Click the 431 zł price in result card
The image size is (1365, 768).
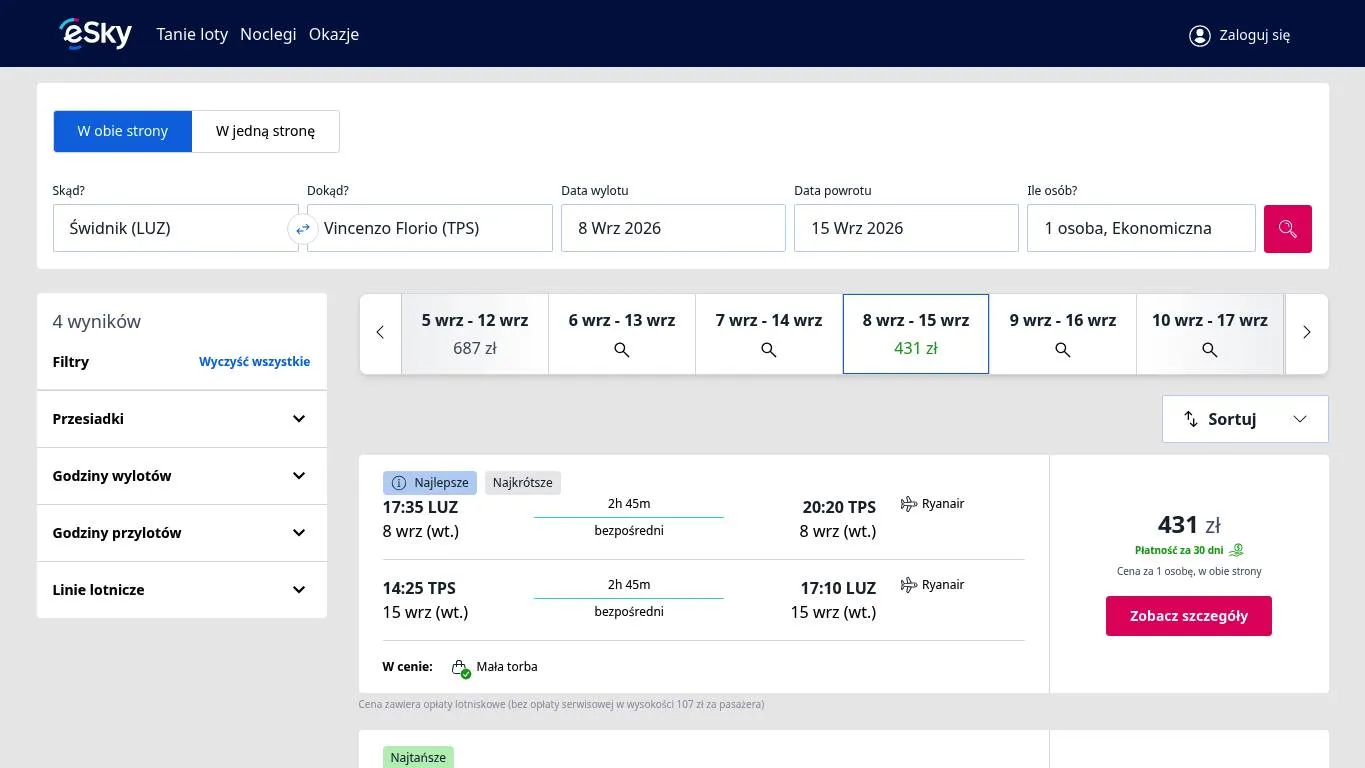click(x=1189, y=525)
